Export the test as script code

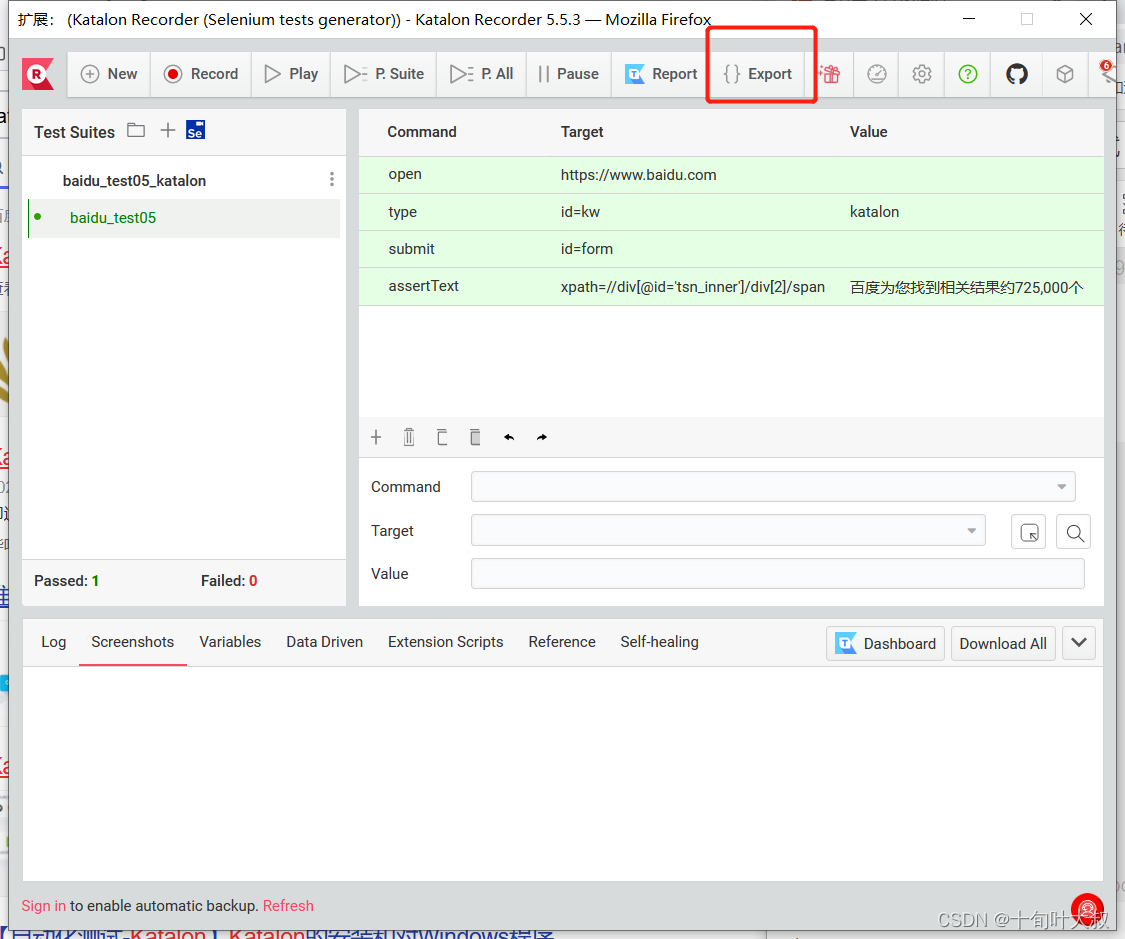758,74
